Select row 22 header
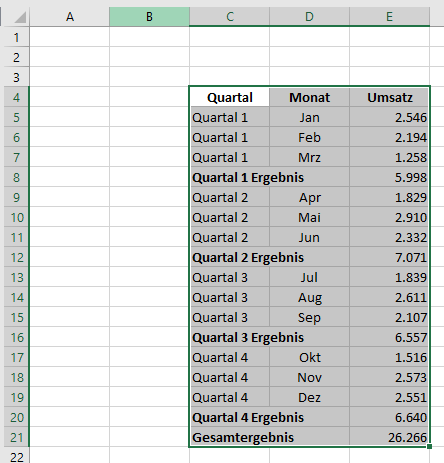444x463 pixels. 17,455
